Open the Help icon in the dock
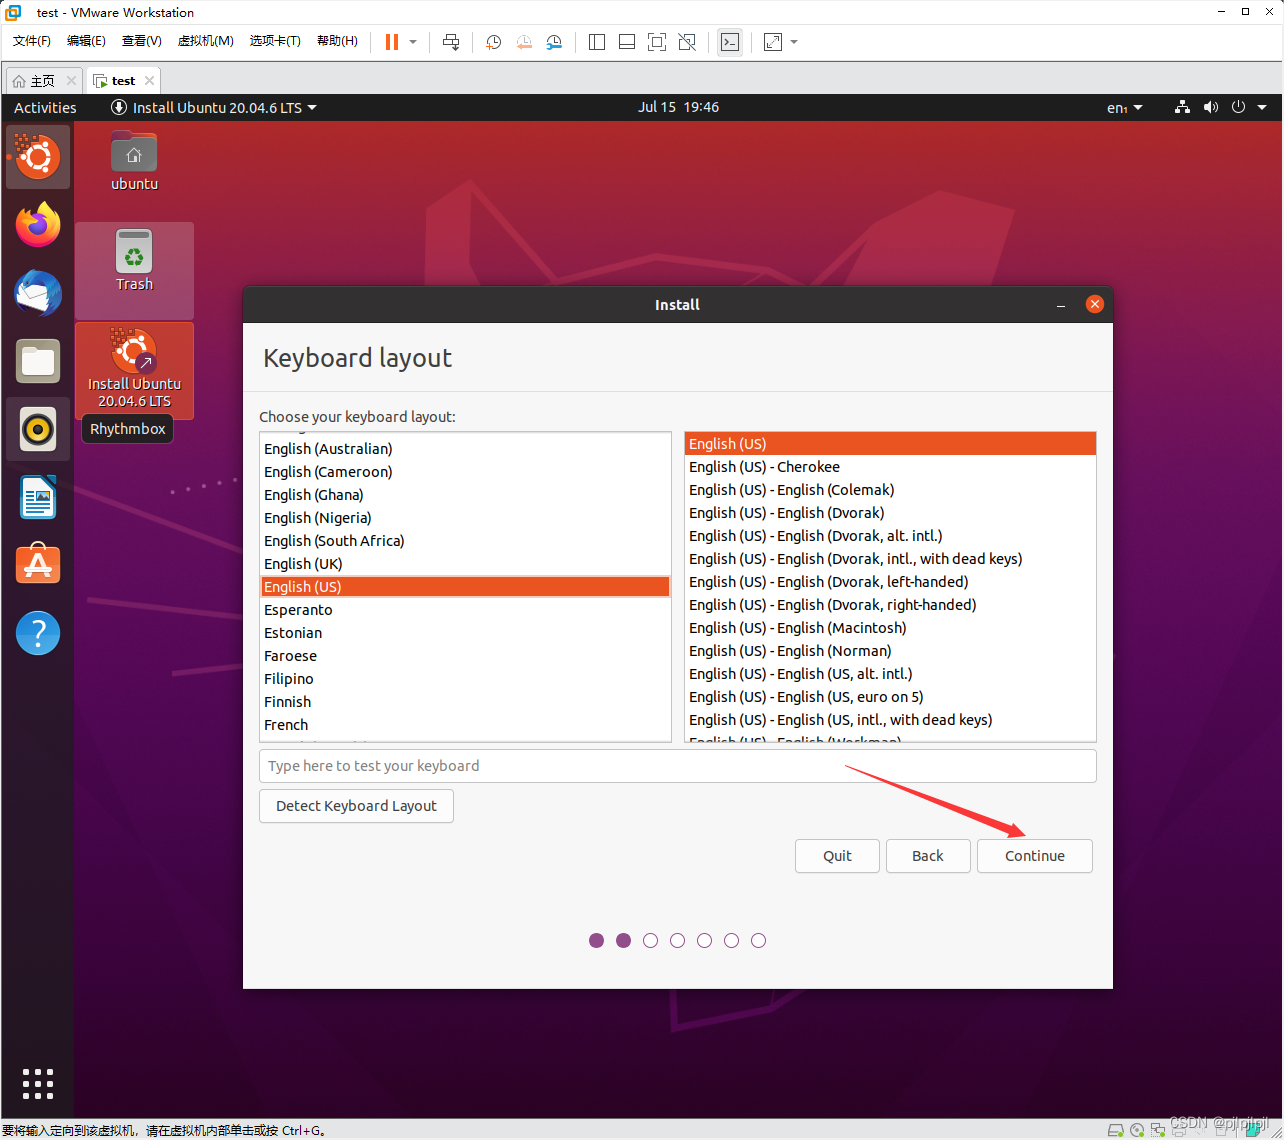The width and height of the screenshot is (1284, 1140). [x=38, y=633]
